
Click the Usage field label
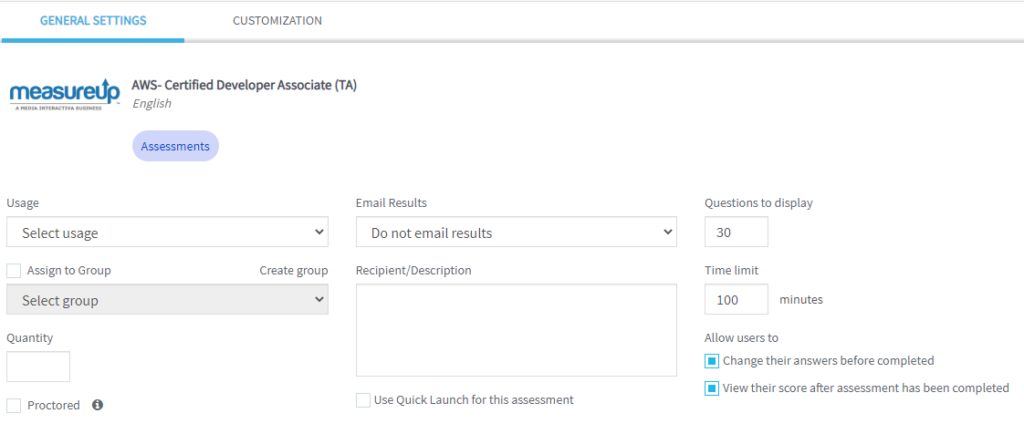tap(23, 203)
